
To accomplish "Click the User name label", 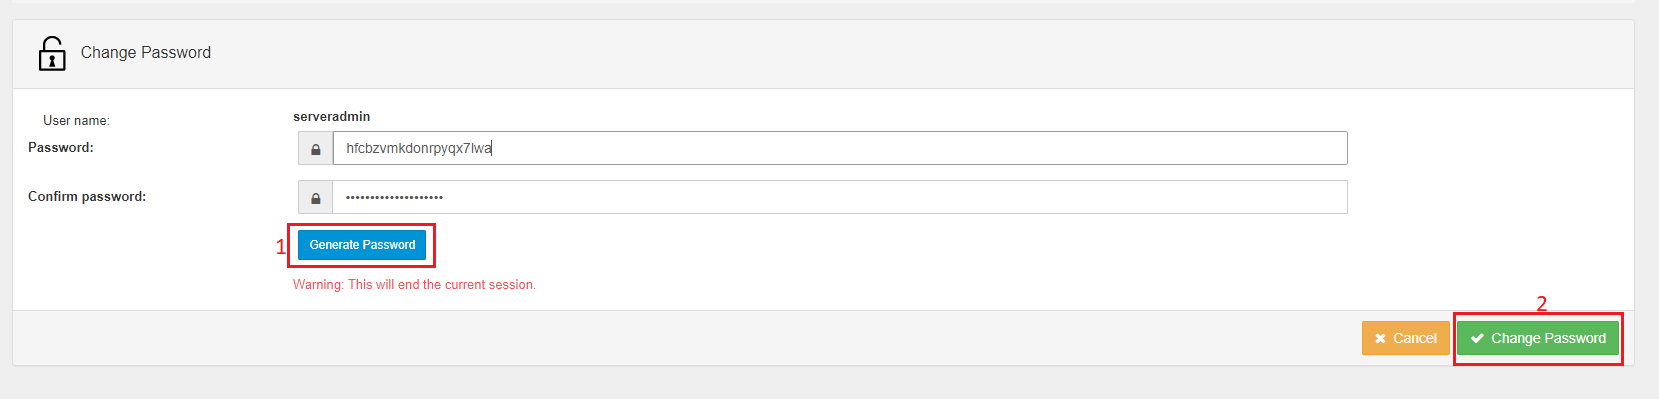I will coord(76,121).
